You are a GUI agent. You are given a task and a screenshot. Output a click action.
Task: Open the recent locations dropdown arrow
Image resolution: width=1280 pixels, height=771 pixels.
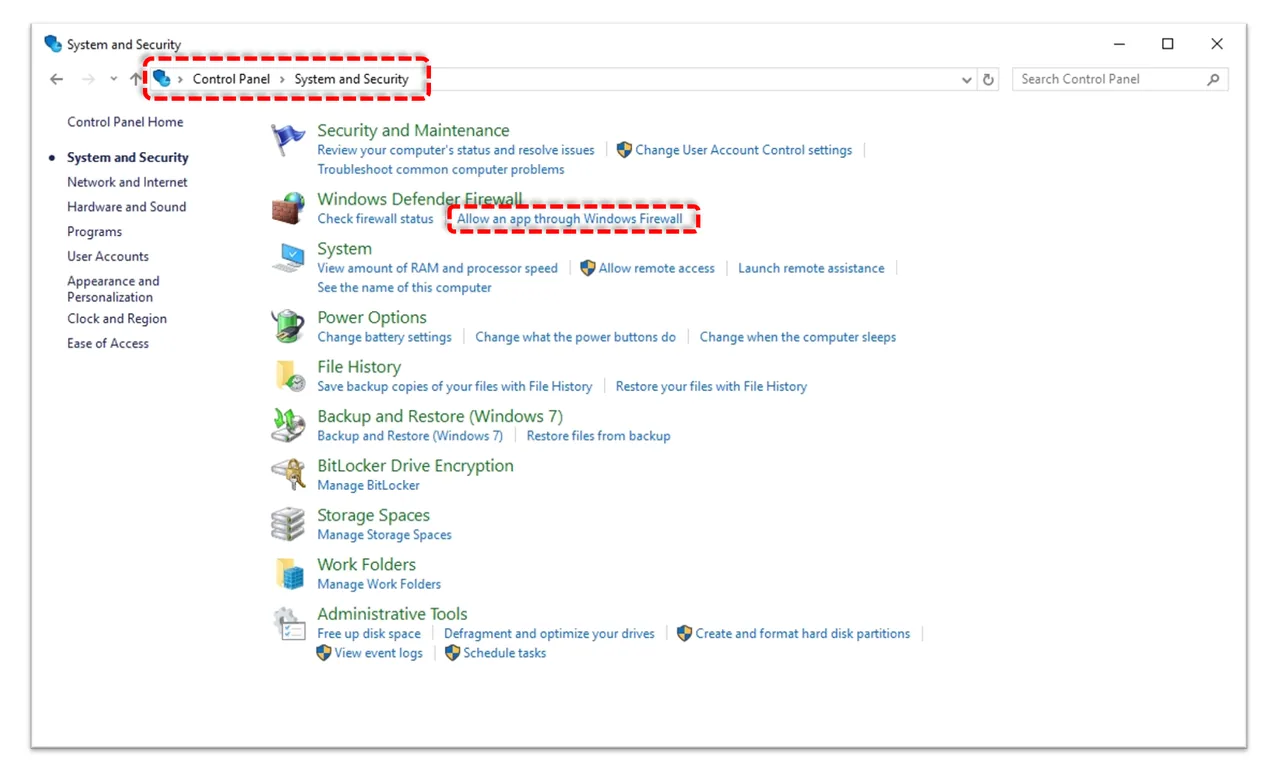(113, 79)
